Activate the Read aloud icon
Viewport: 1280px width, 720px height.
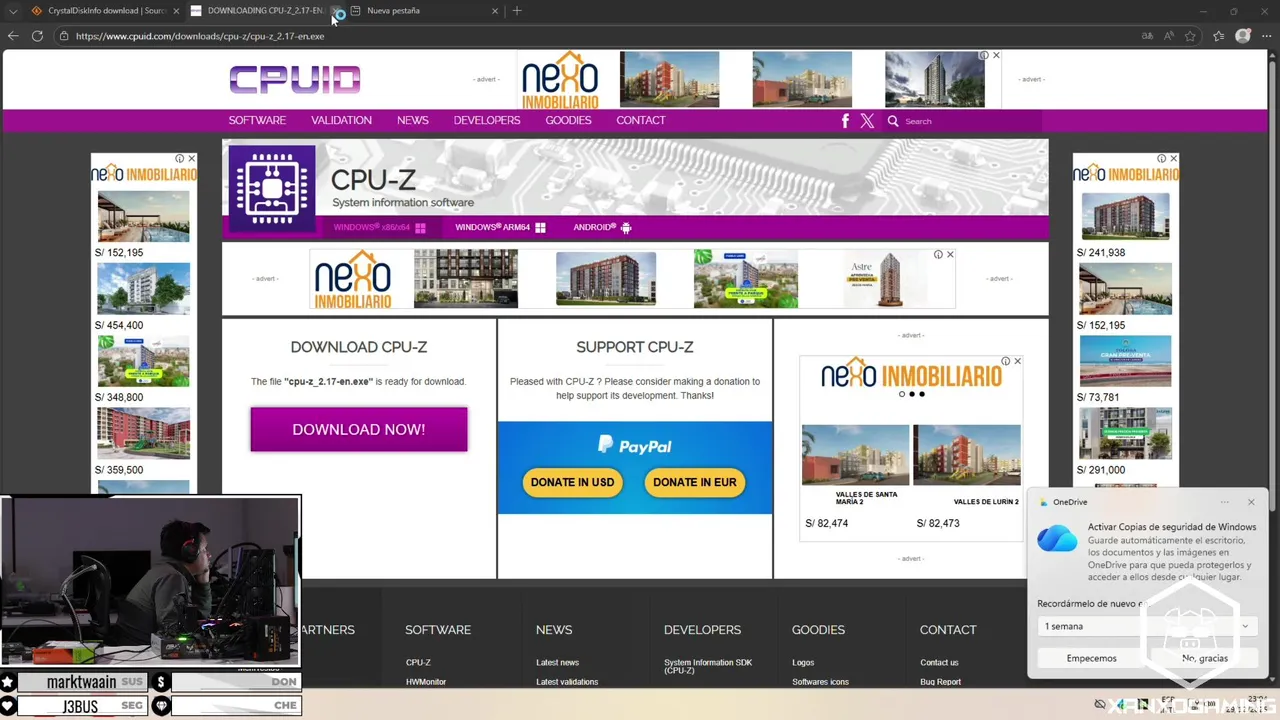[1169, 36]
